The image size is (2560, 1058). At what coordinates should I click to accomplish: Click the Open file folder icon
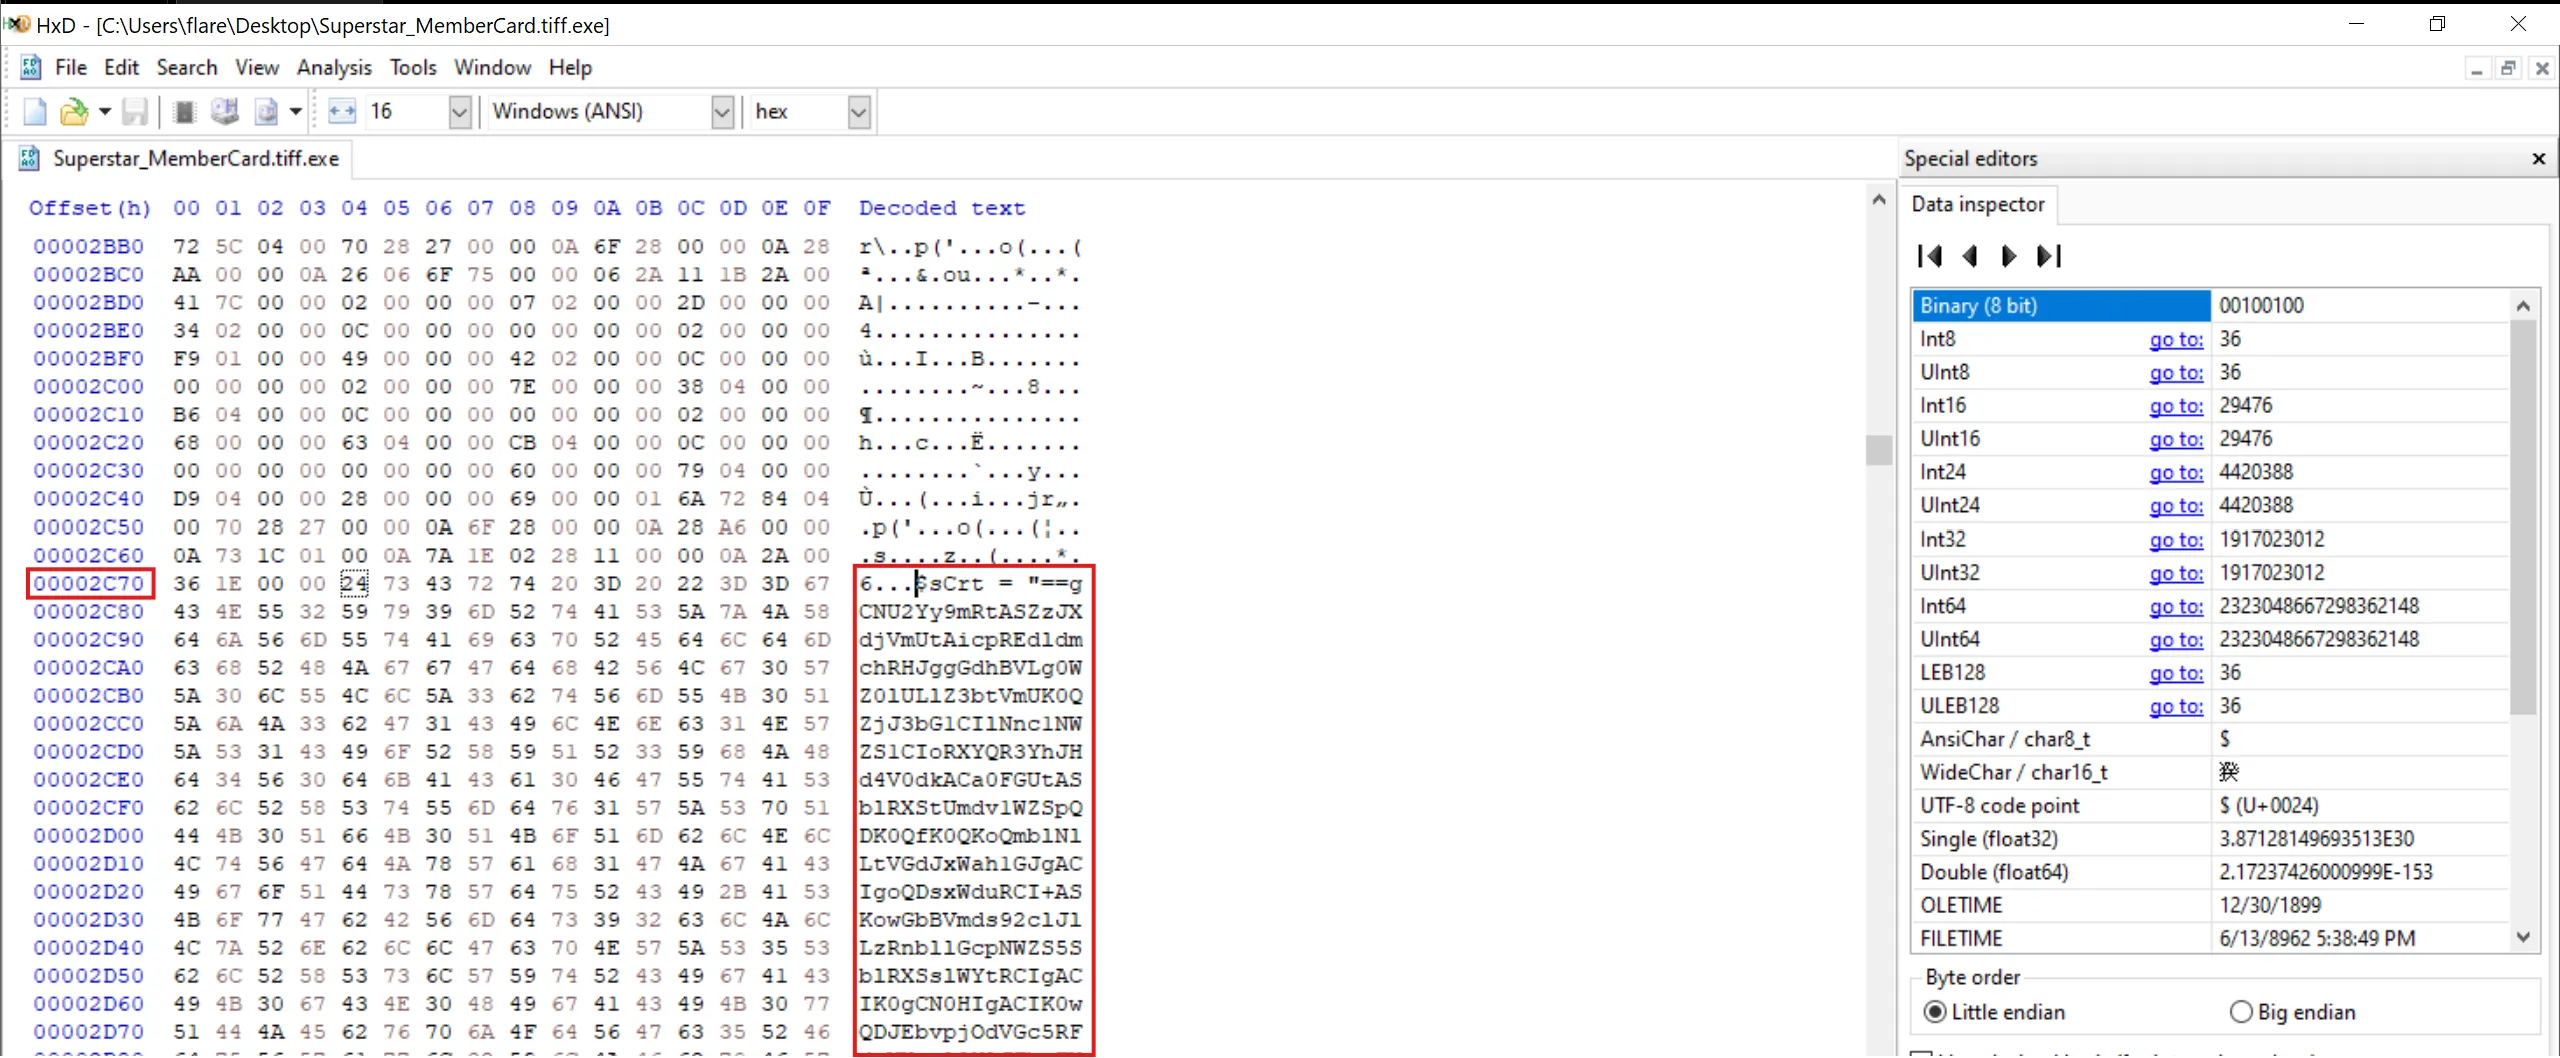pos(73,112)
